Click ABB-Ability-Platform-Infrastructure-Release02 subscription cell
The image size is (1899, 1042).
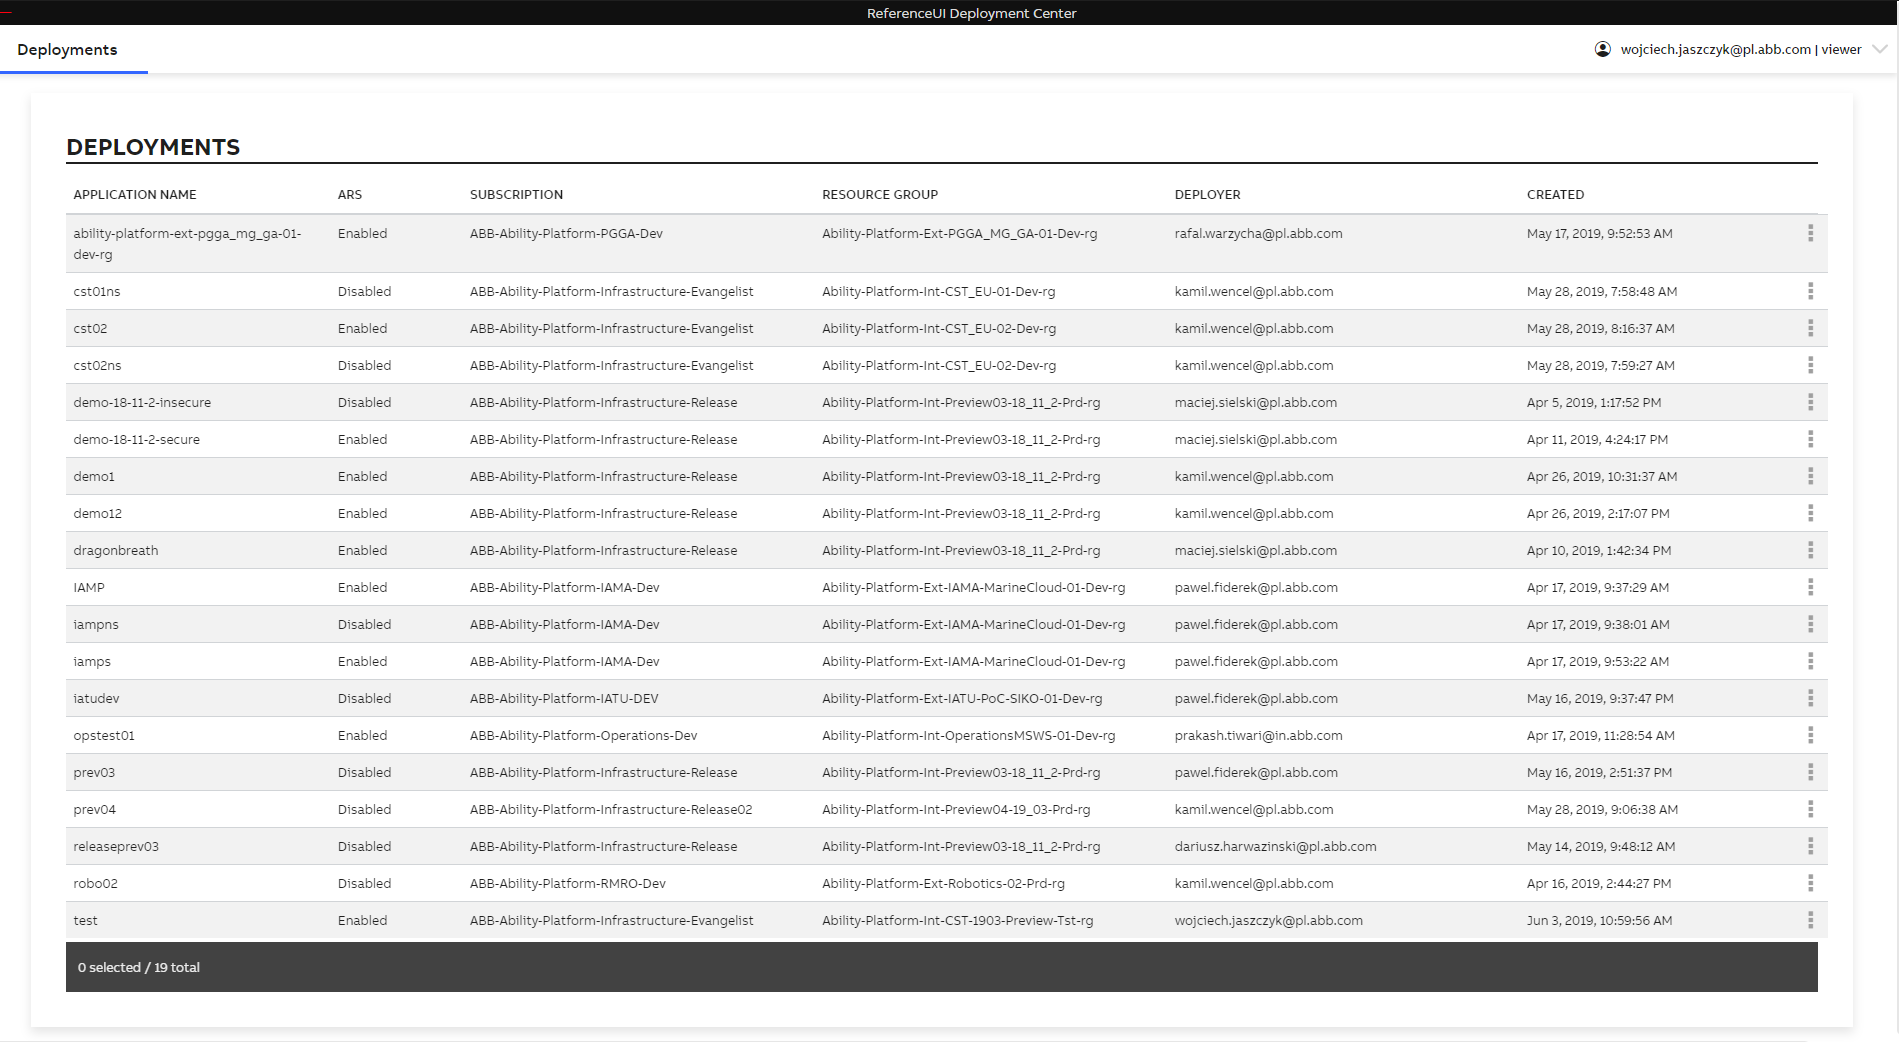coord(611,809)
